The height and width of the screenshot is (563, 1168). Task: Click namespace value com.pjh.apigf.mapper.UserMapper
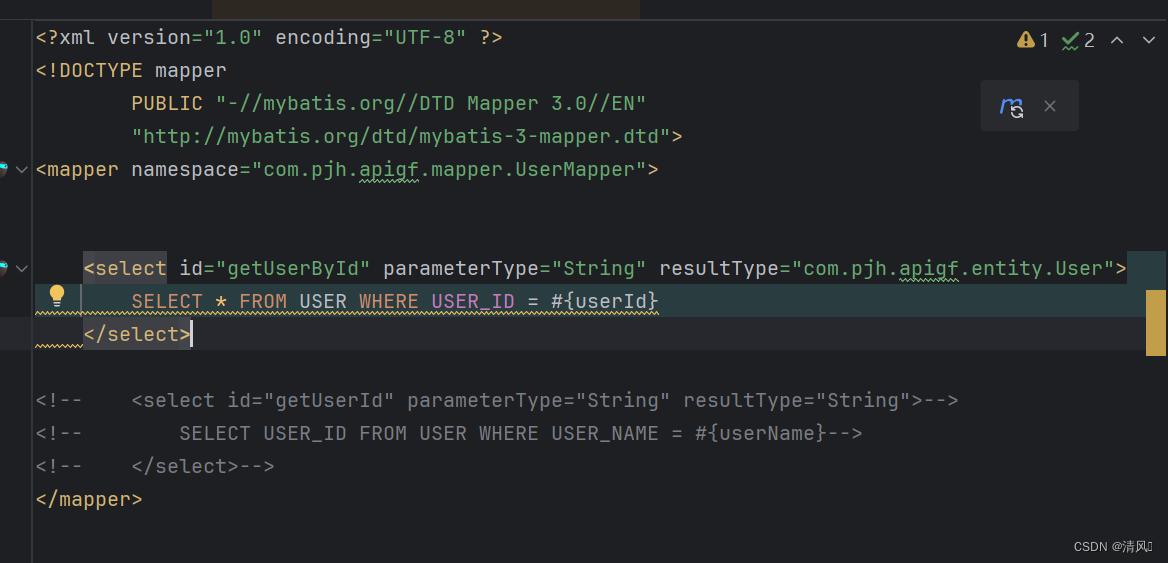[x=448, y=170]
